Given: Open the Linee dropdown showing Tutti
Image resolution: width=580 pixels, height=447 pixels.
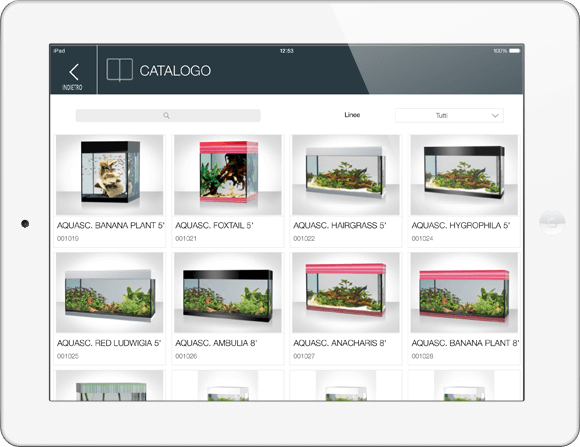Looking at the screenshot, I should pos(449,115).
